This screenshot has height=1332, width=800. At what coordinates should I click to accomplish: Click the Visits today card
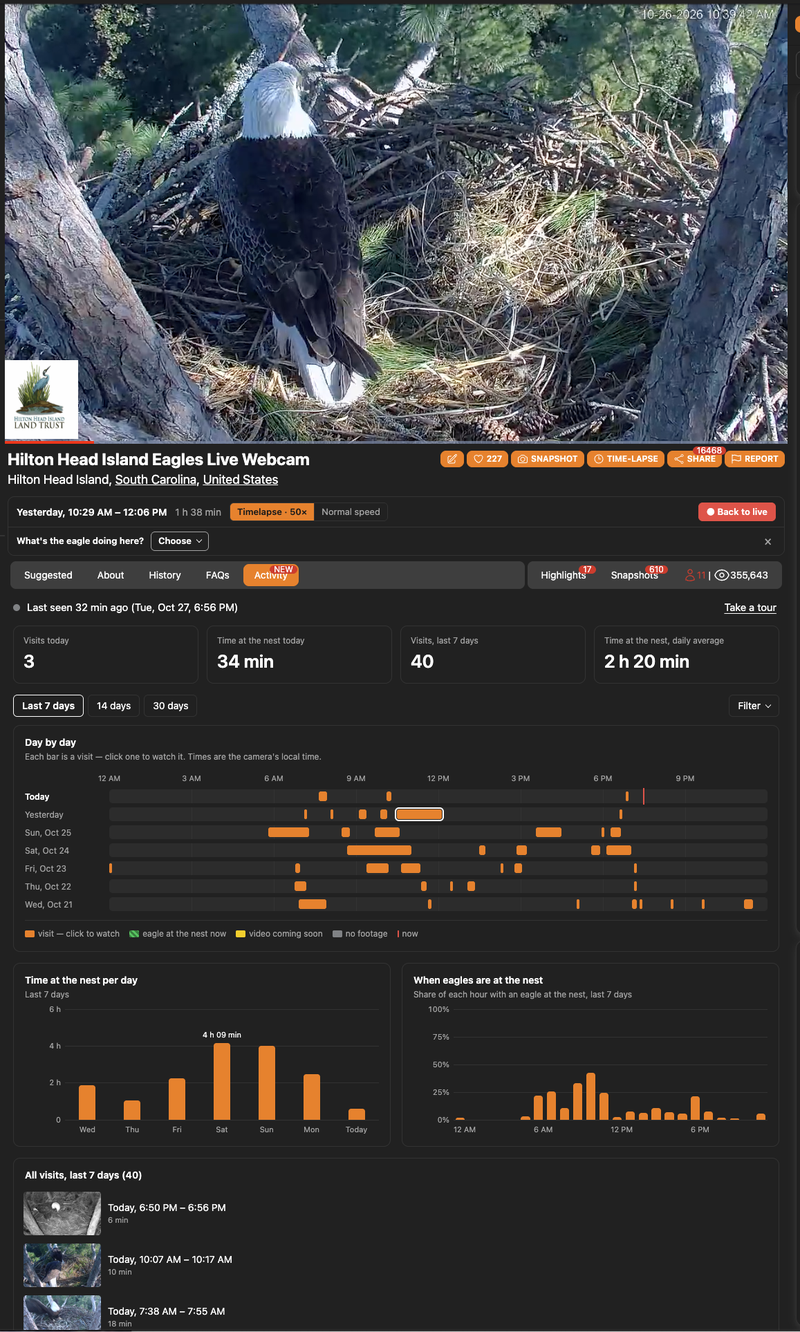pyautogui.click(x=105, y=655)
